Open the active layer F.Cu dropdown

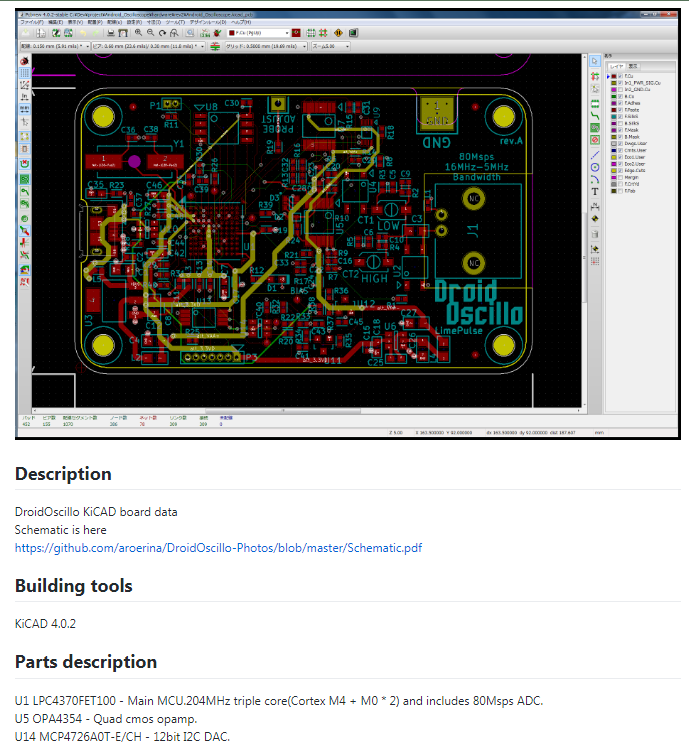coord(258,33)
